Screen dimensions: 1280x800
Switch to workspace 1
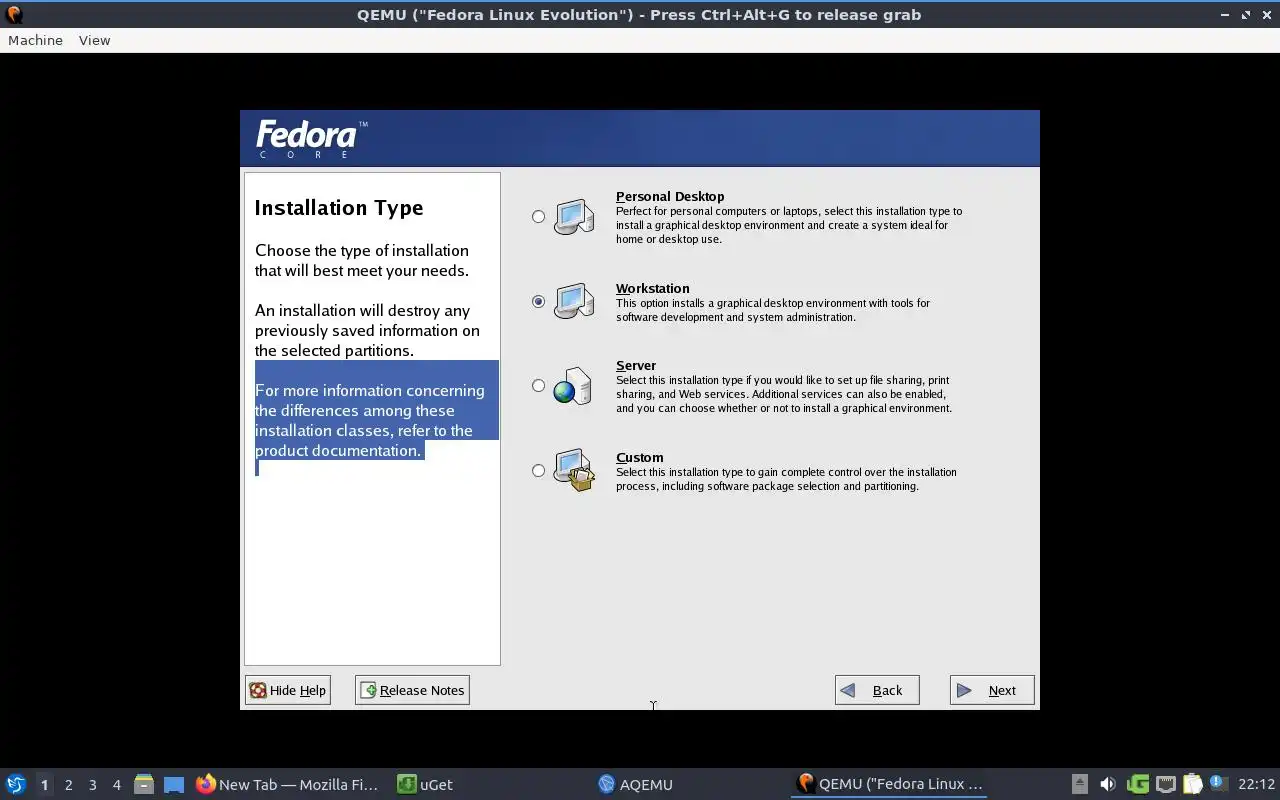44,784
